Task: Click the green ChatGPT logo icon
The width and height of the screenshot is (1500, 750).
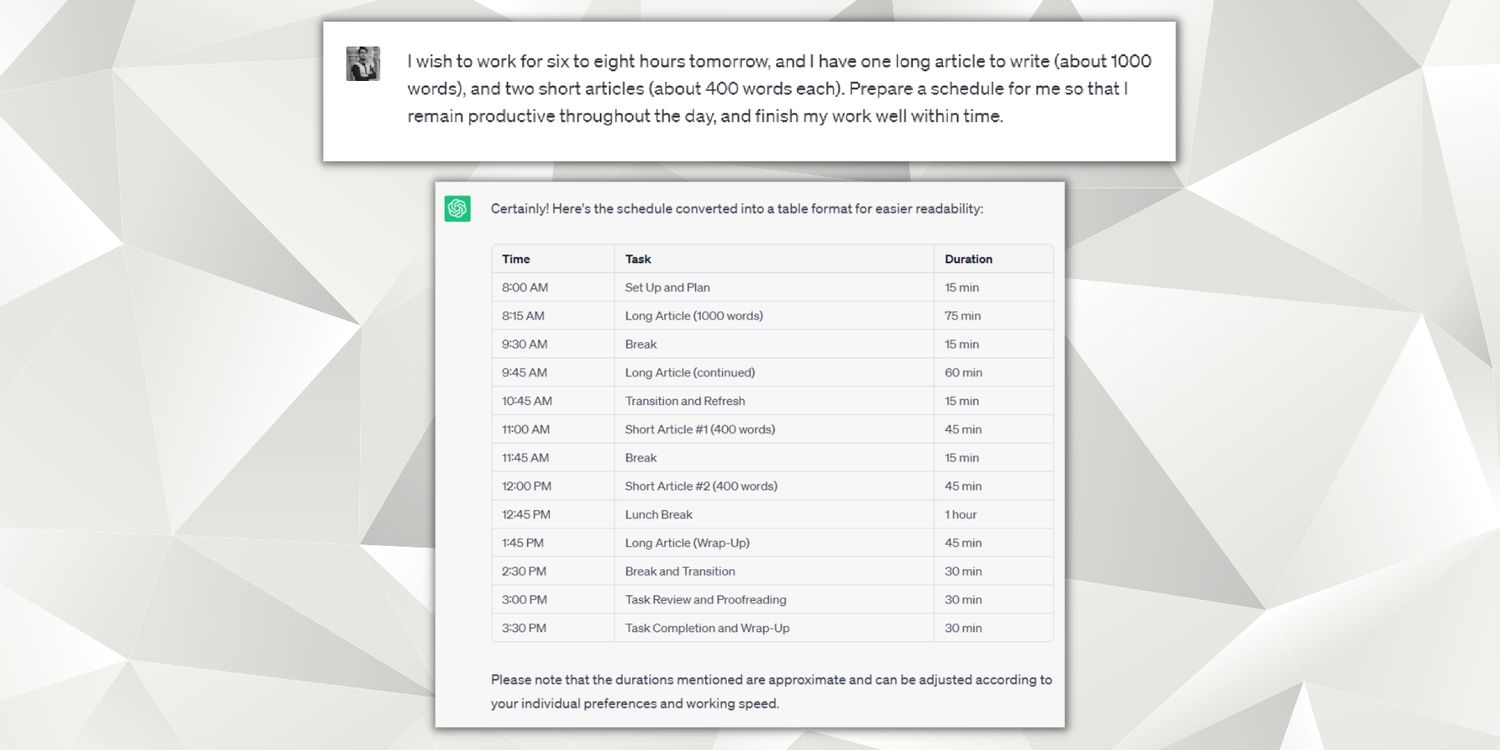Action: [x=458, y=209]
